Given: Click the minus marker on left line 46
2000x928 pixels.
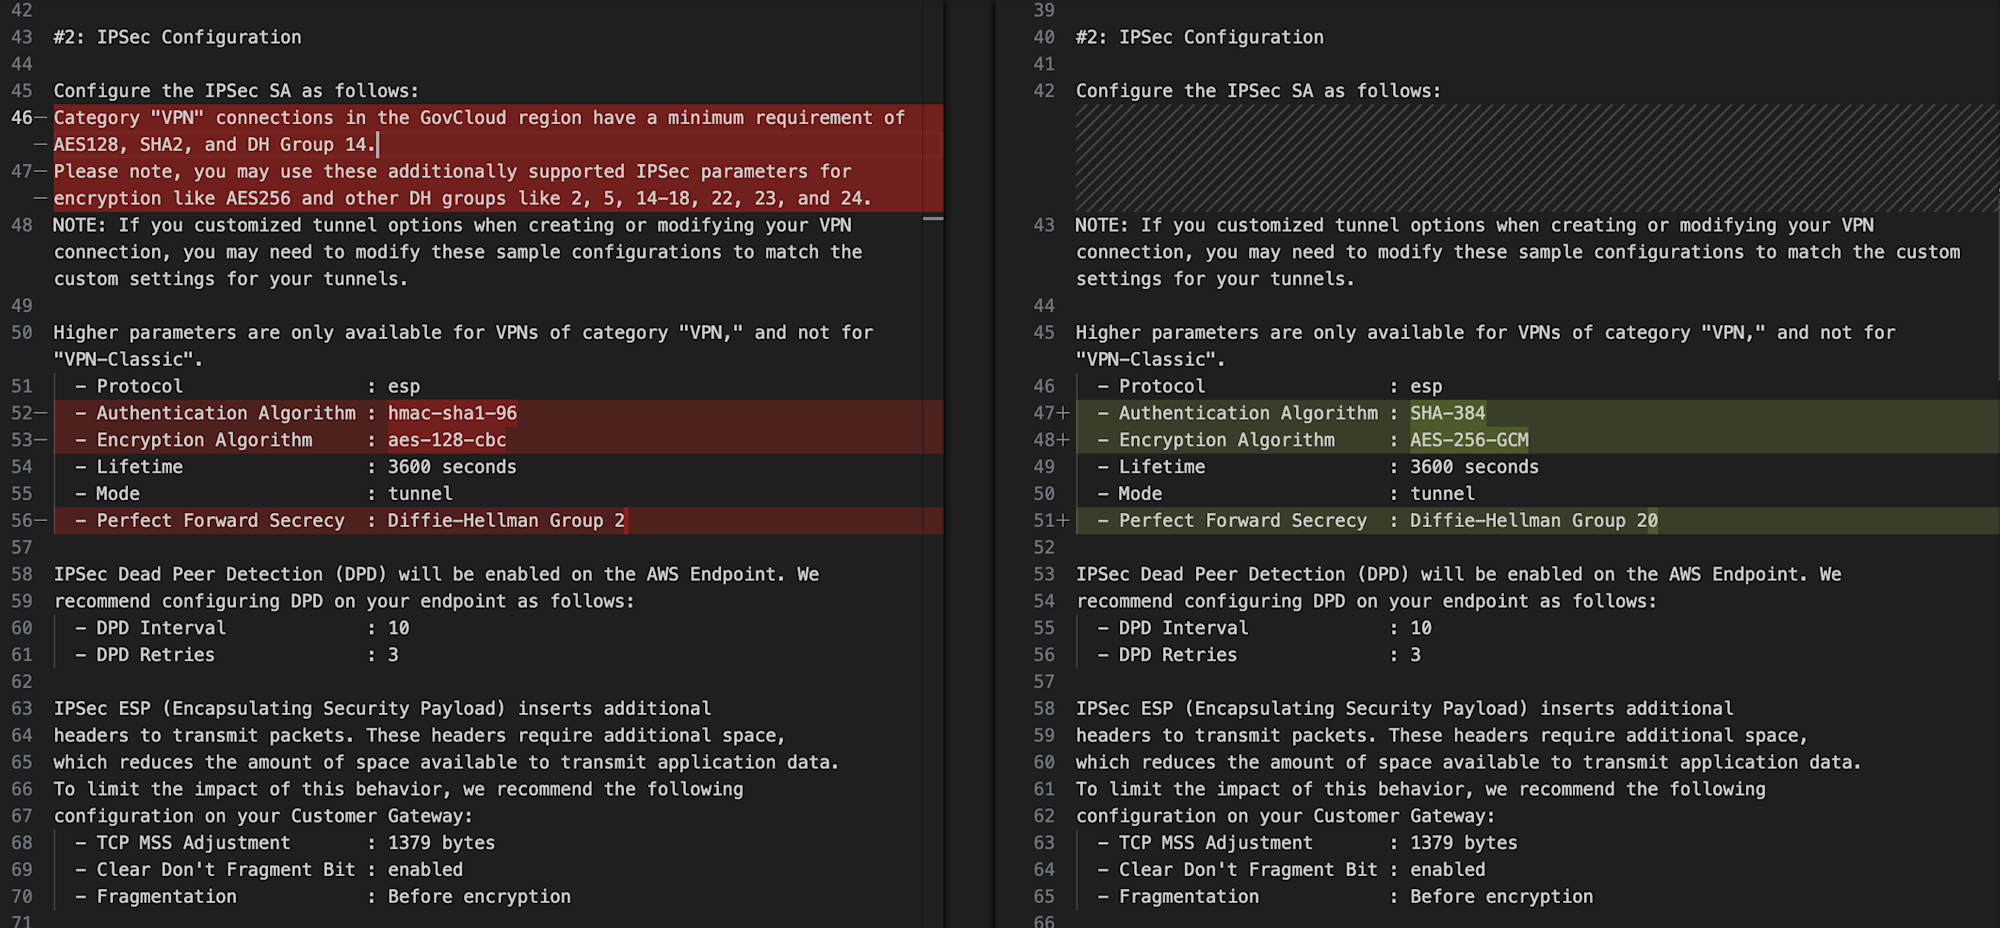Looking at the screenshot, I should tap(41, 118).
